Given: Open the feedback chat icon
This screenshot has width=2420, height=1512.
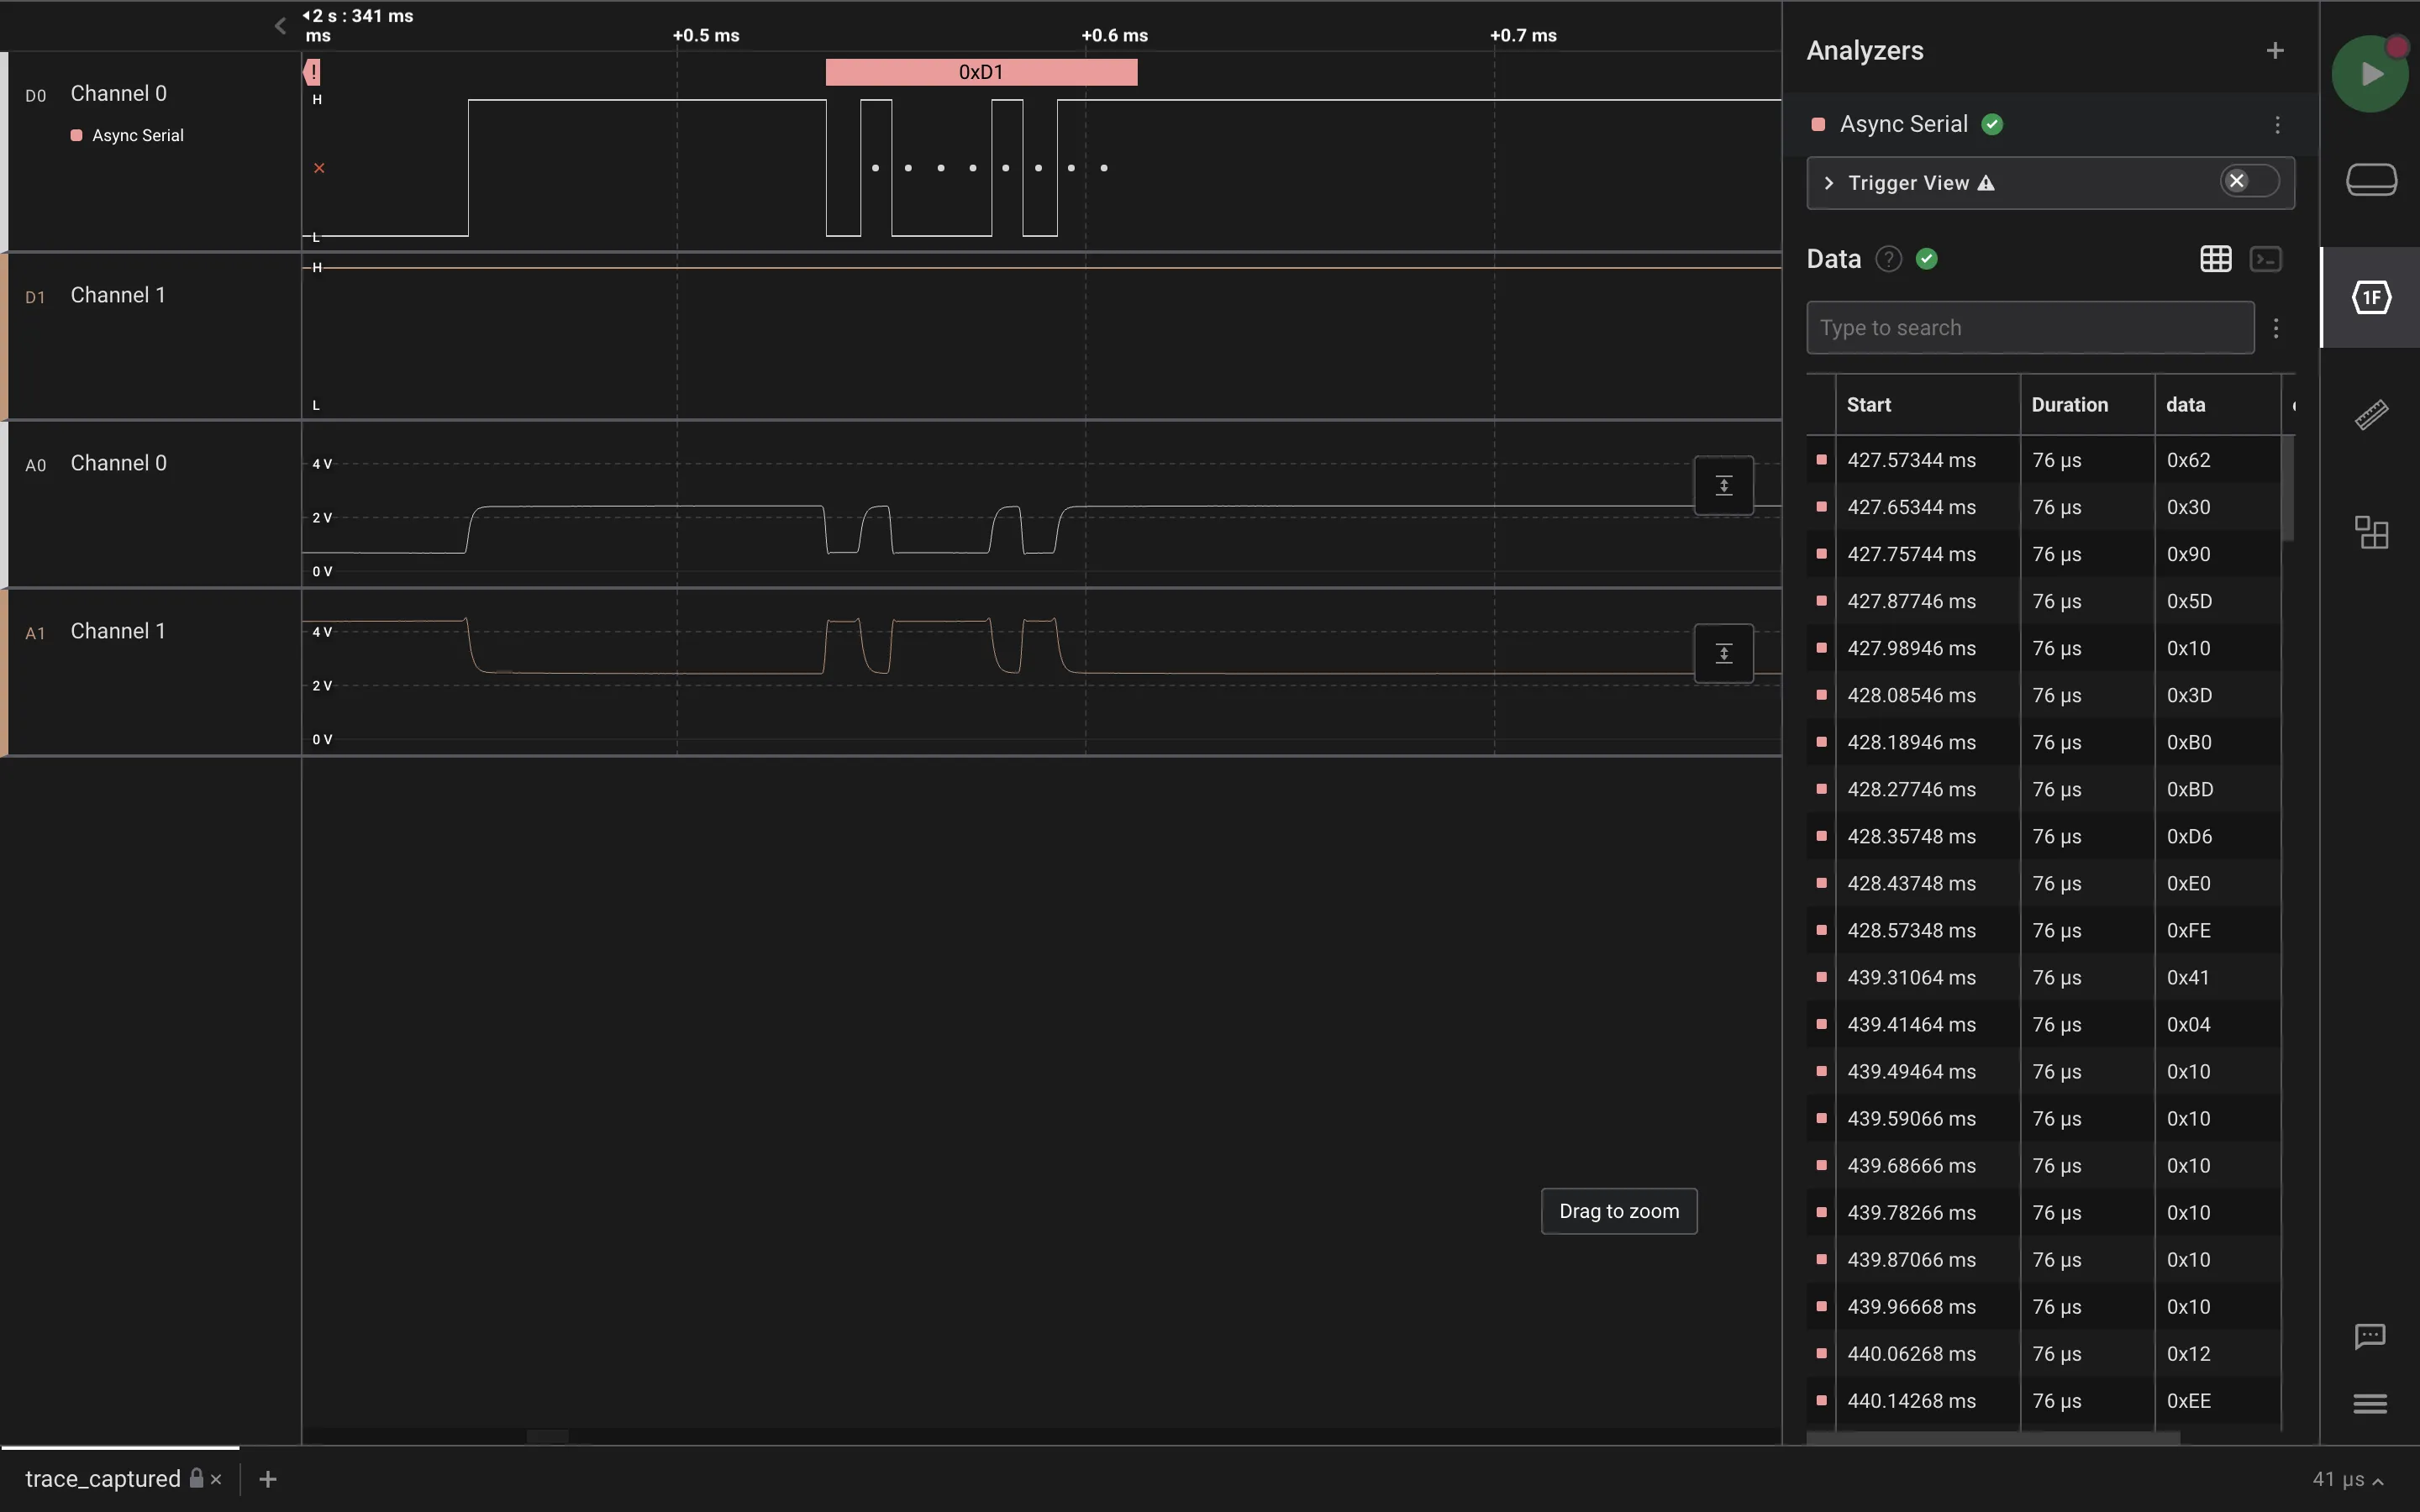Looking at the screenshot, I should 2370,1337.
